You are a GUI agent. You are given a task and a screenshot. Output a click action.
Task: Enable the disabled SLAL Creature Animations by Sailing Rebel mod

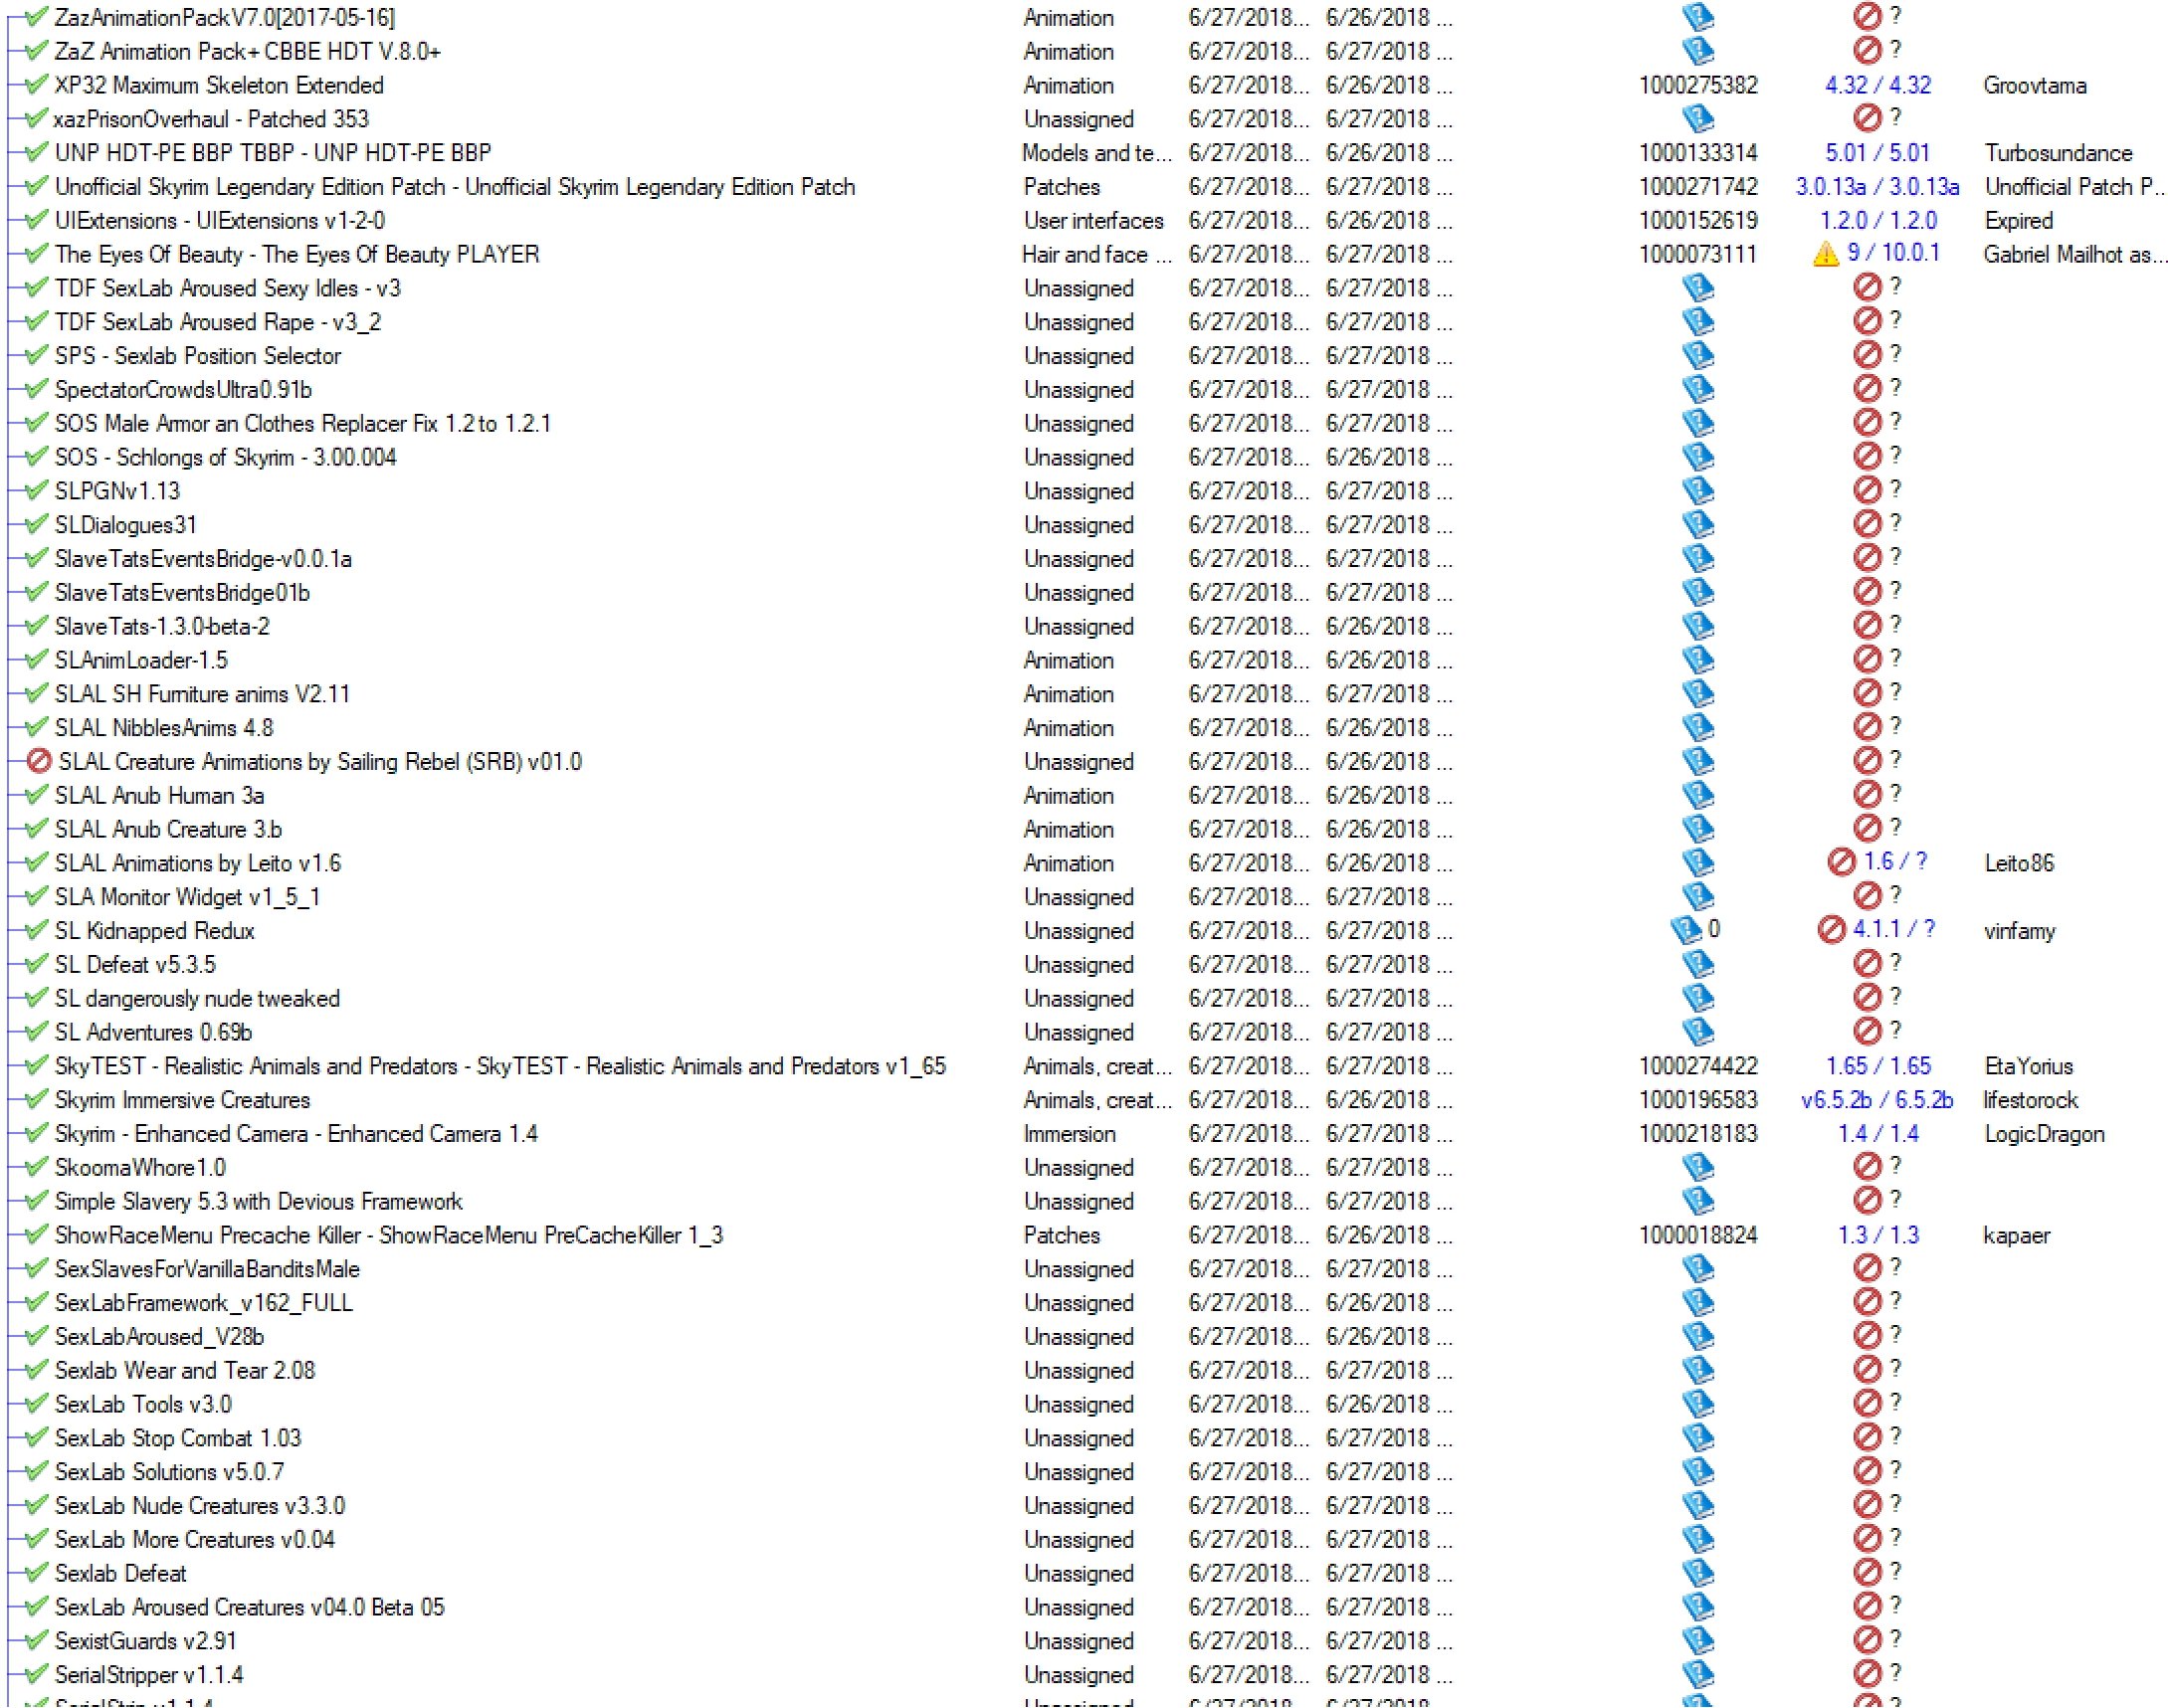click(38, 761)
